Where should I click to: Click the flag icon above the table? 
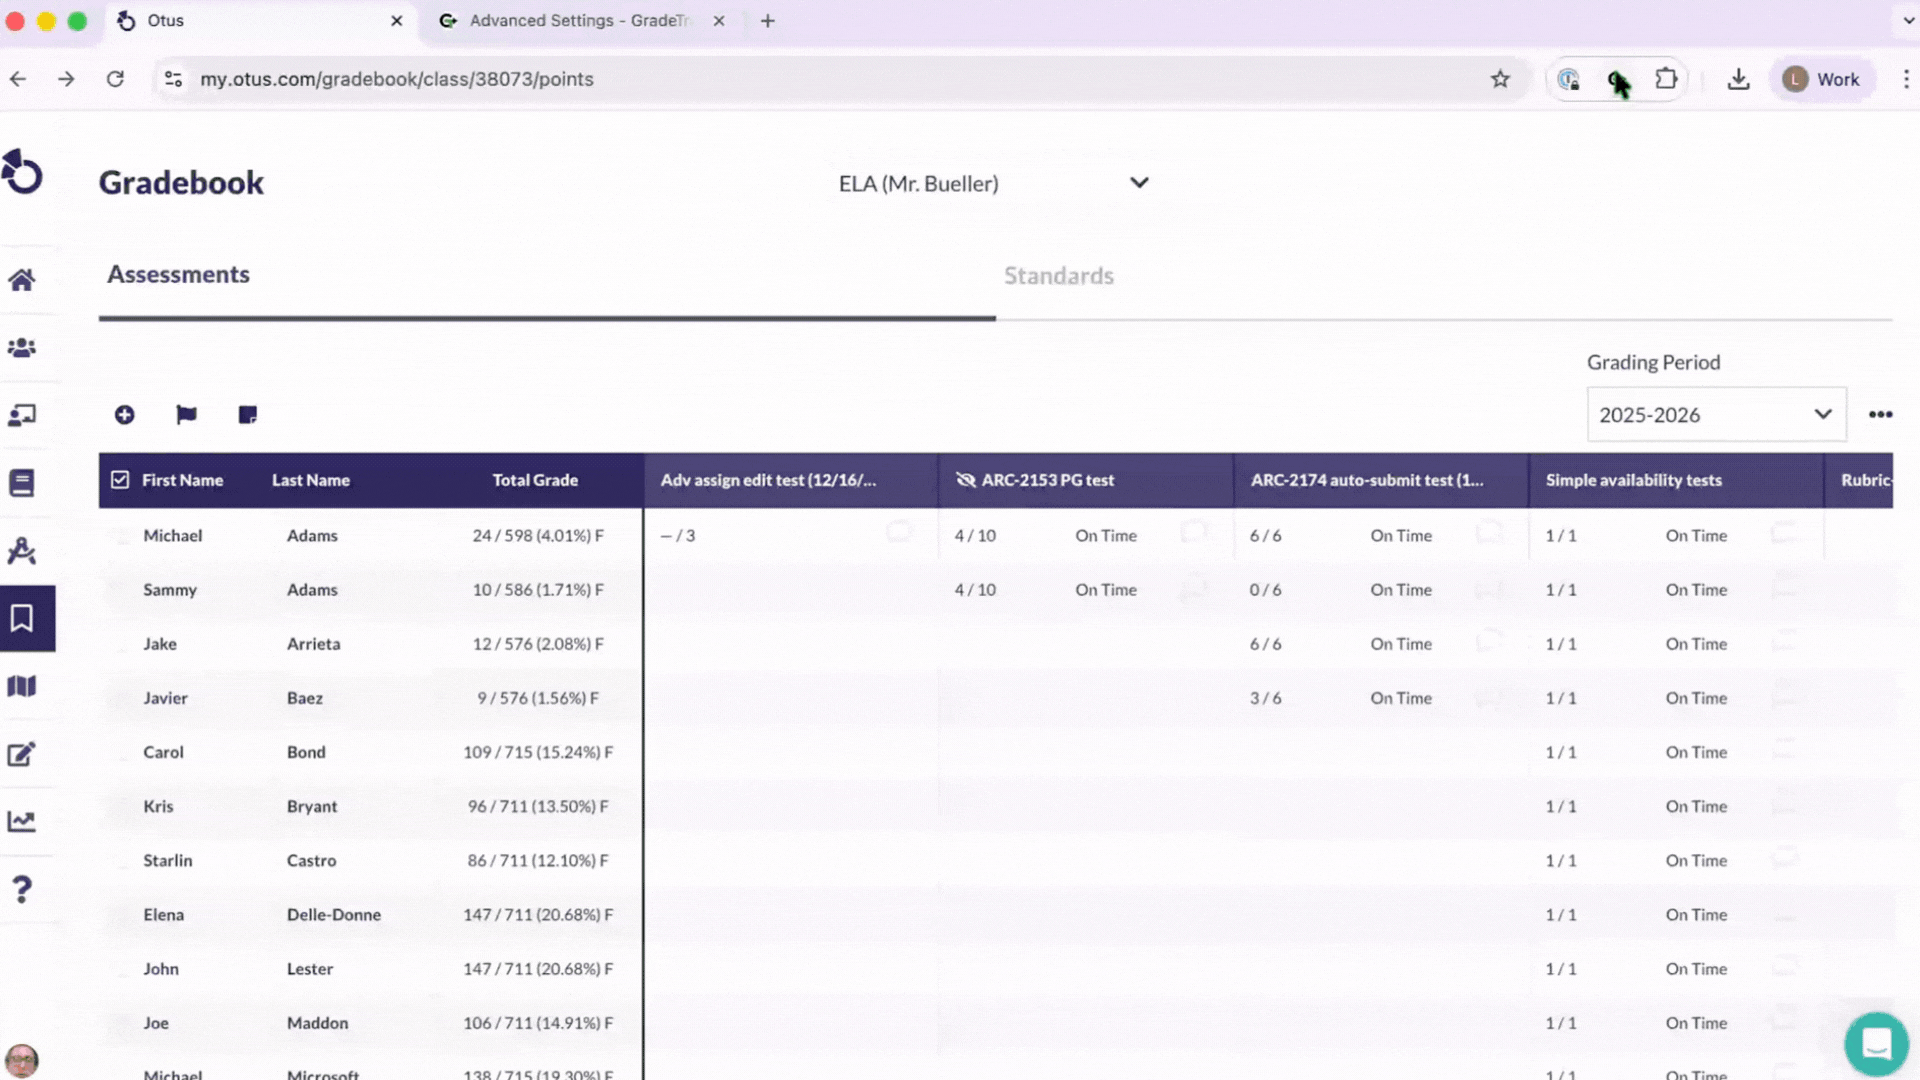pyautogui.click(x=186, y=415)
